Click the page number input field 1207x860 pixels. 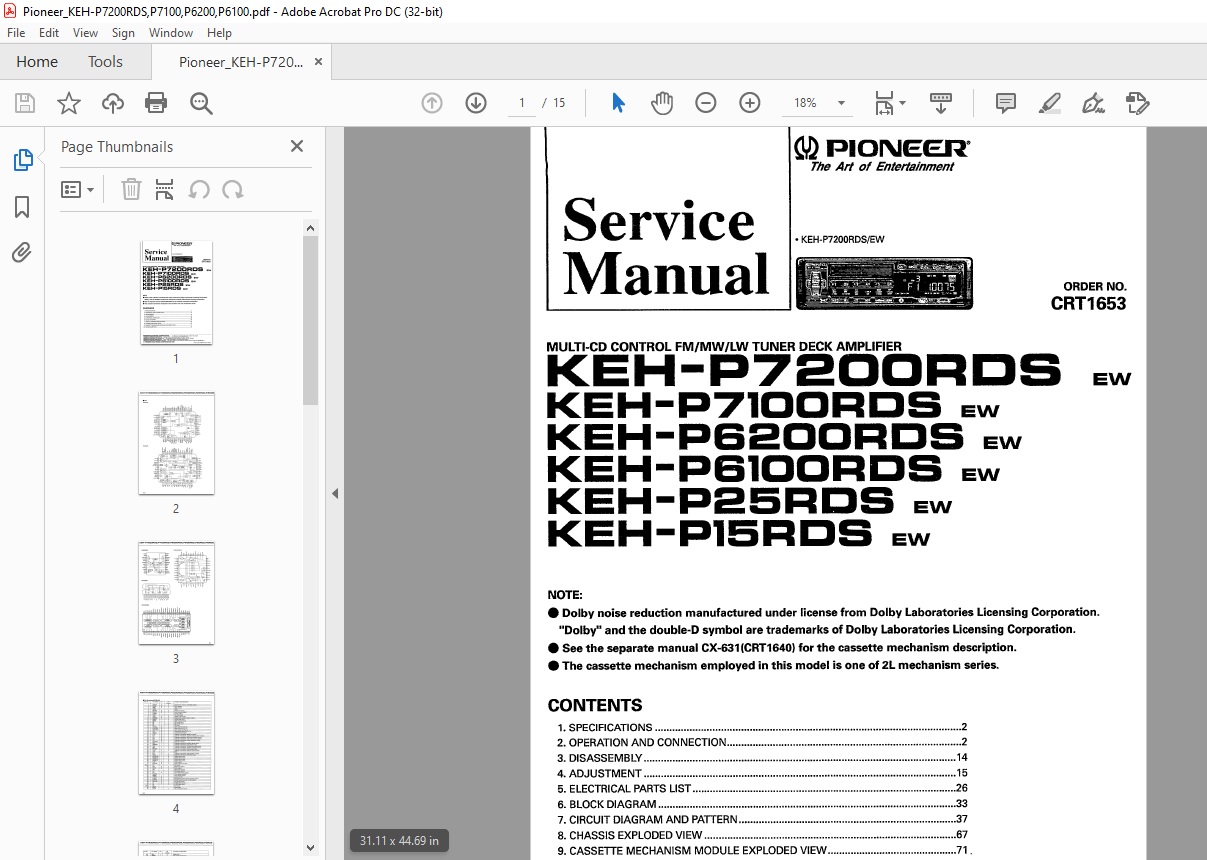pyautogui.click(x=522, y=103)
